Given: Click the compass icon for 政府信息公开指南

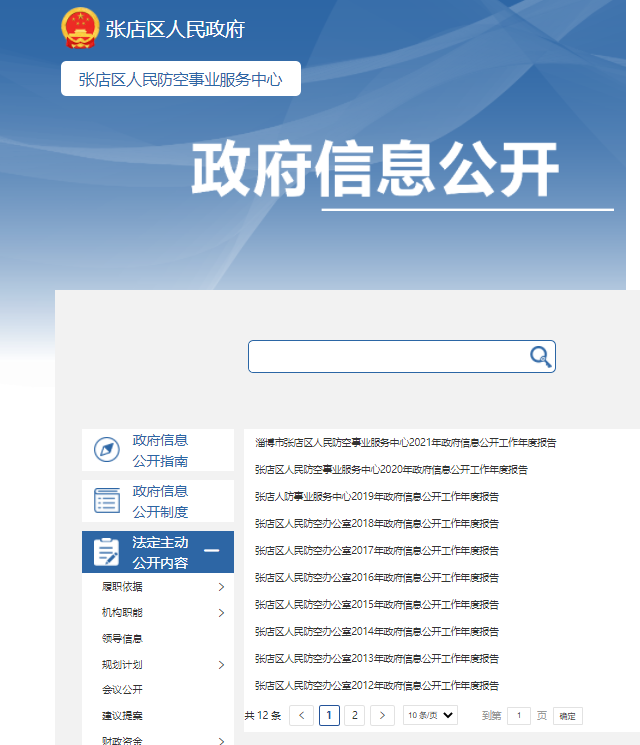Looking at the screenshot, I should [107, 450].
